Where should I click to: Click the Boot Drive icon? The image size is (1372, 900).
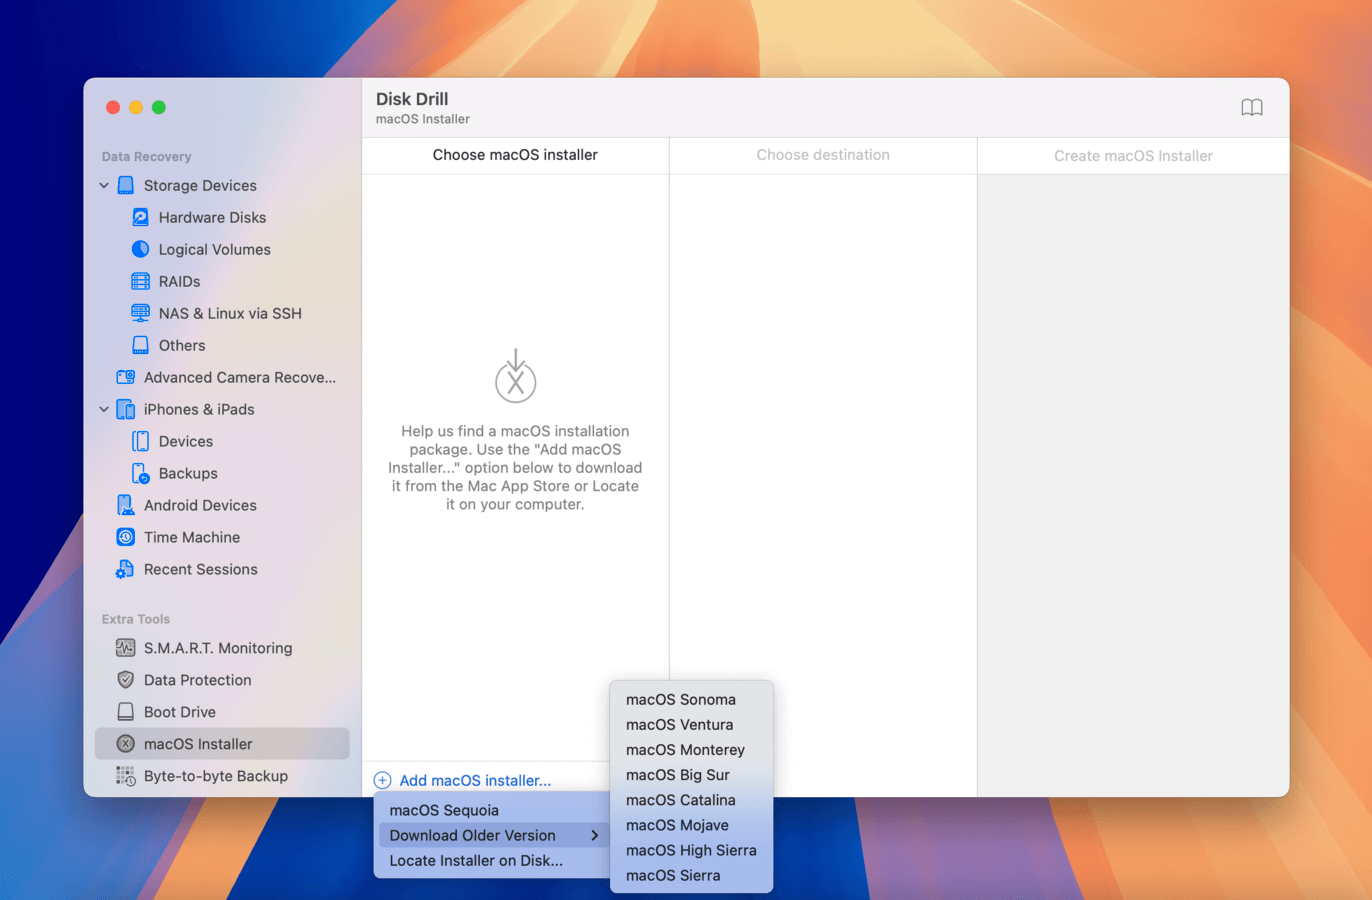(125, 712)
